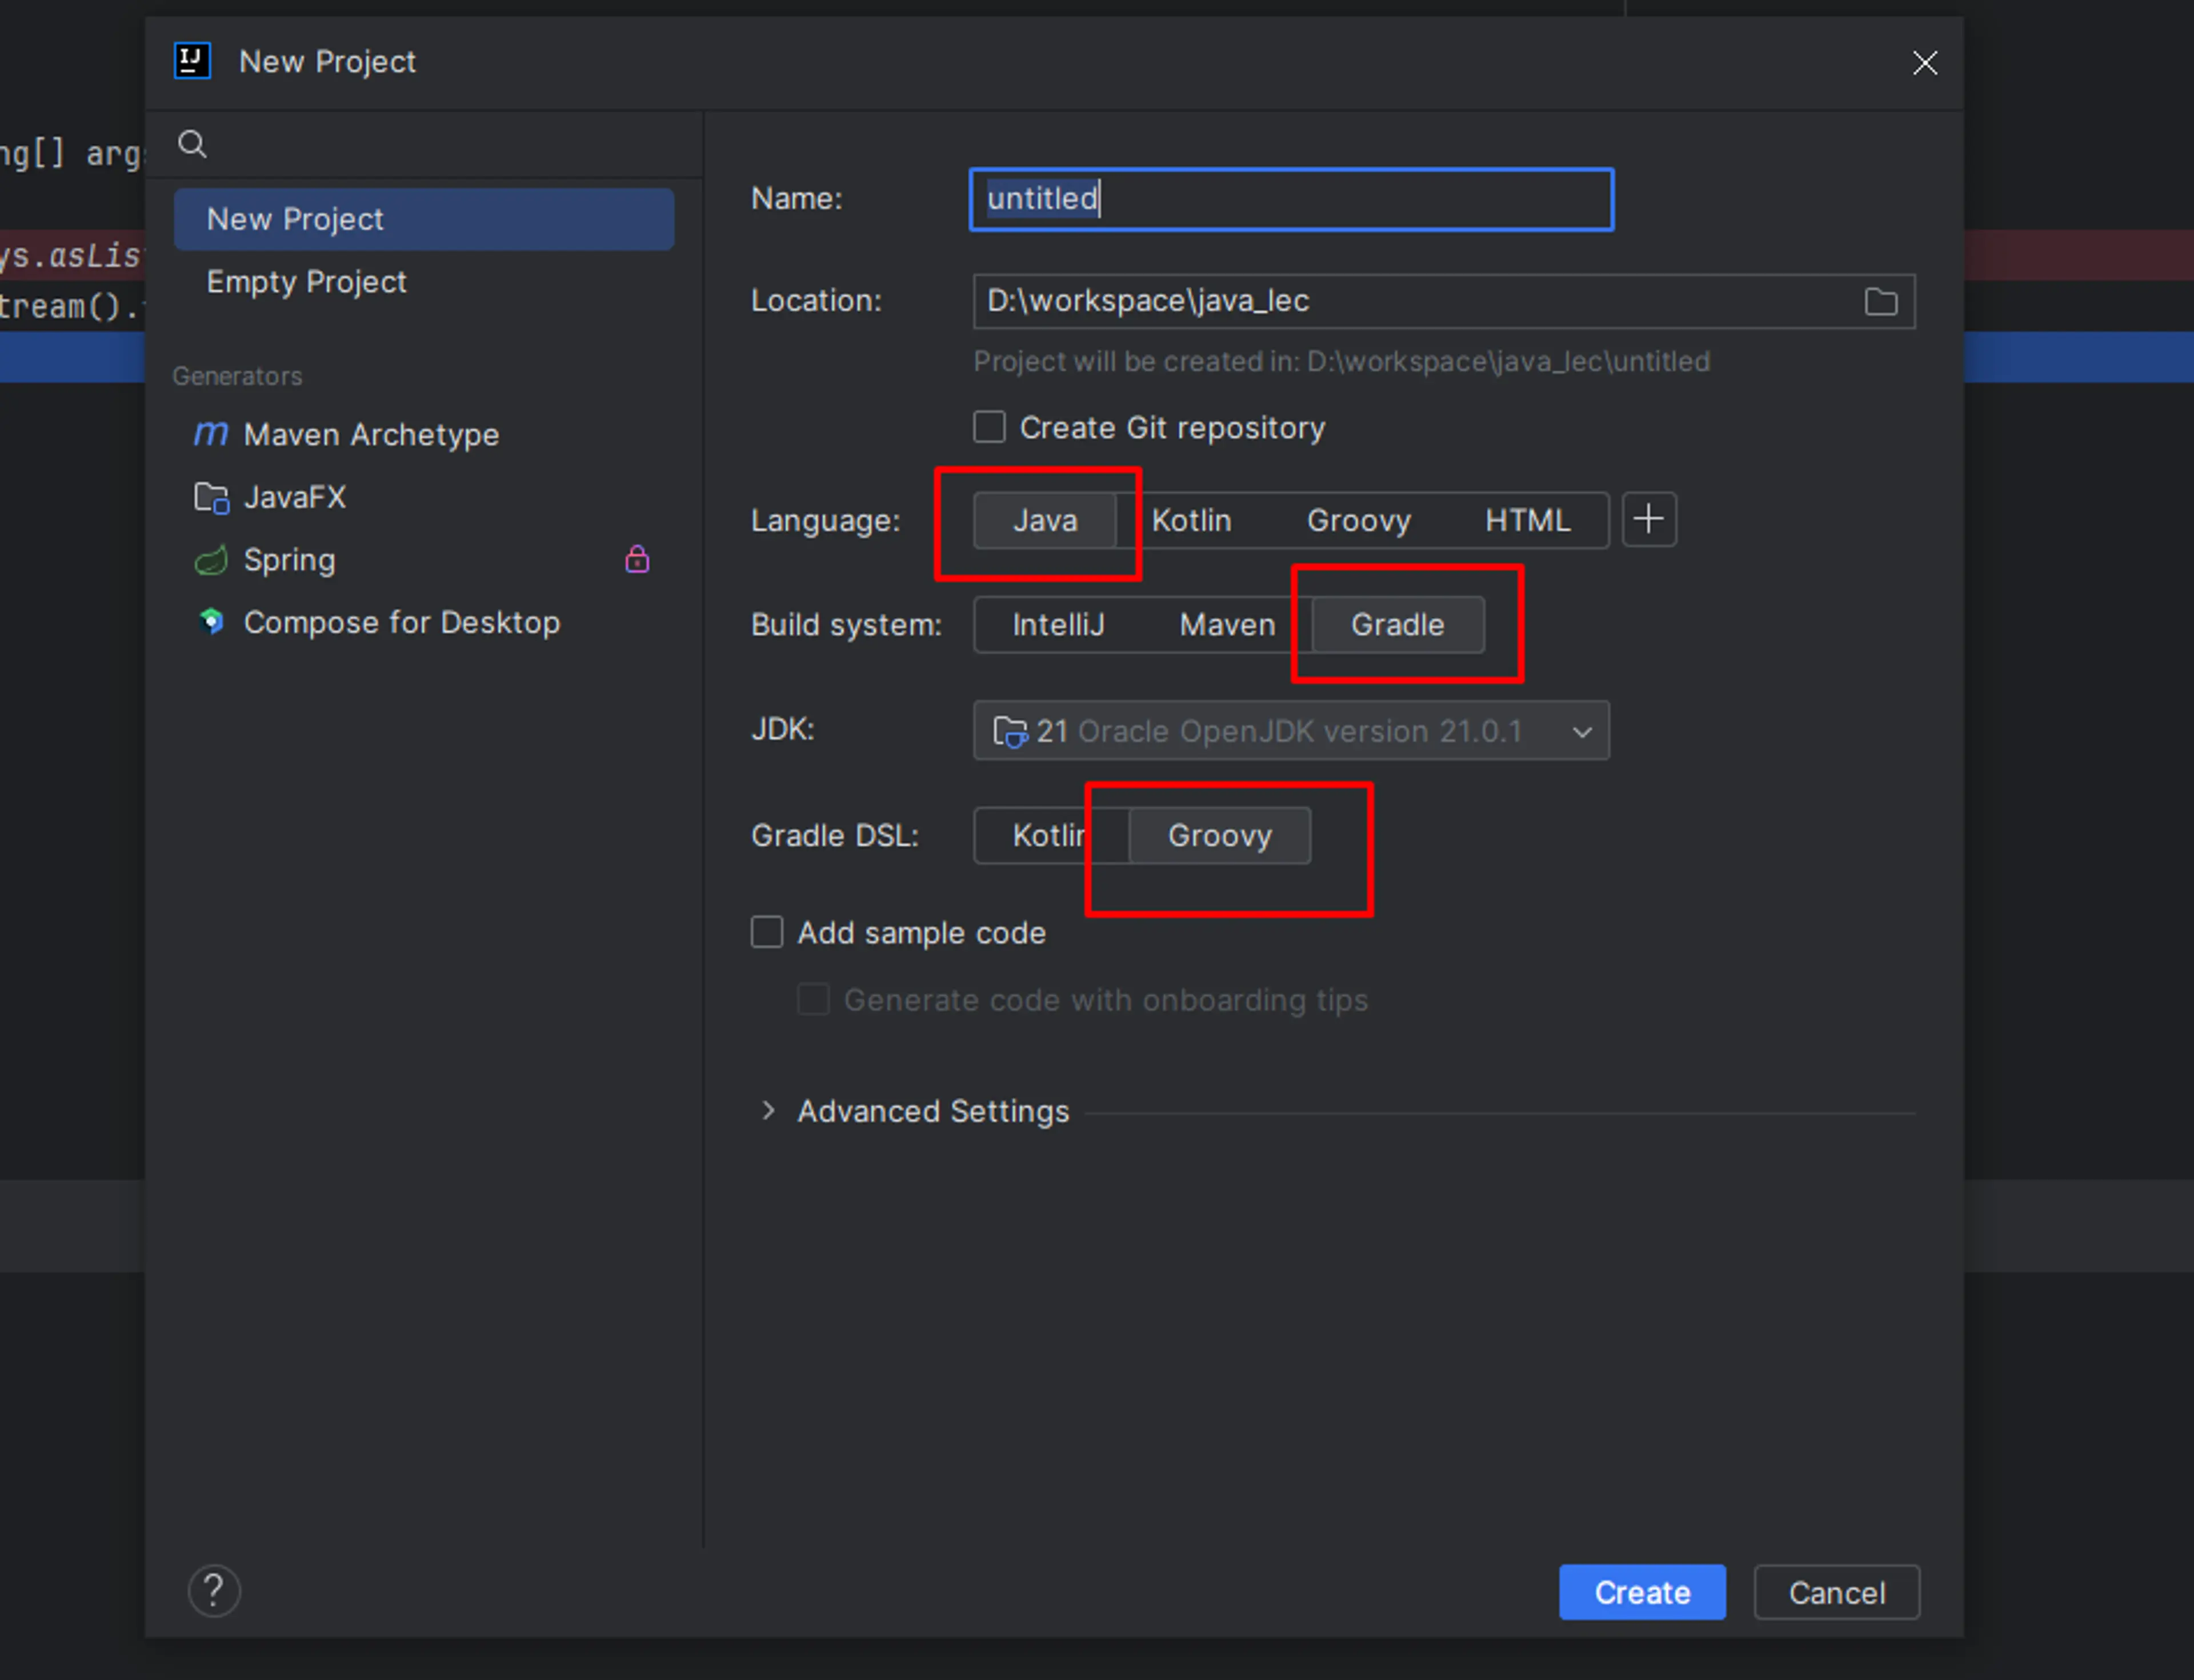
Task: Choose HTML as the language
Action: (1527, 520)
